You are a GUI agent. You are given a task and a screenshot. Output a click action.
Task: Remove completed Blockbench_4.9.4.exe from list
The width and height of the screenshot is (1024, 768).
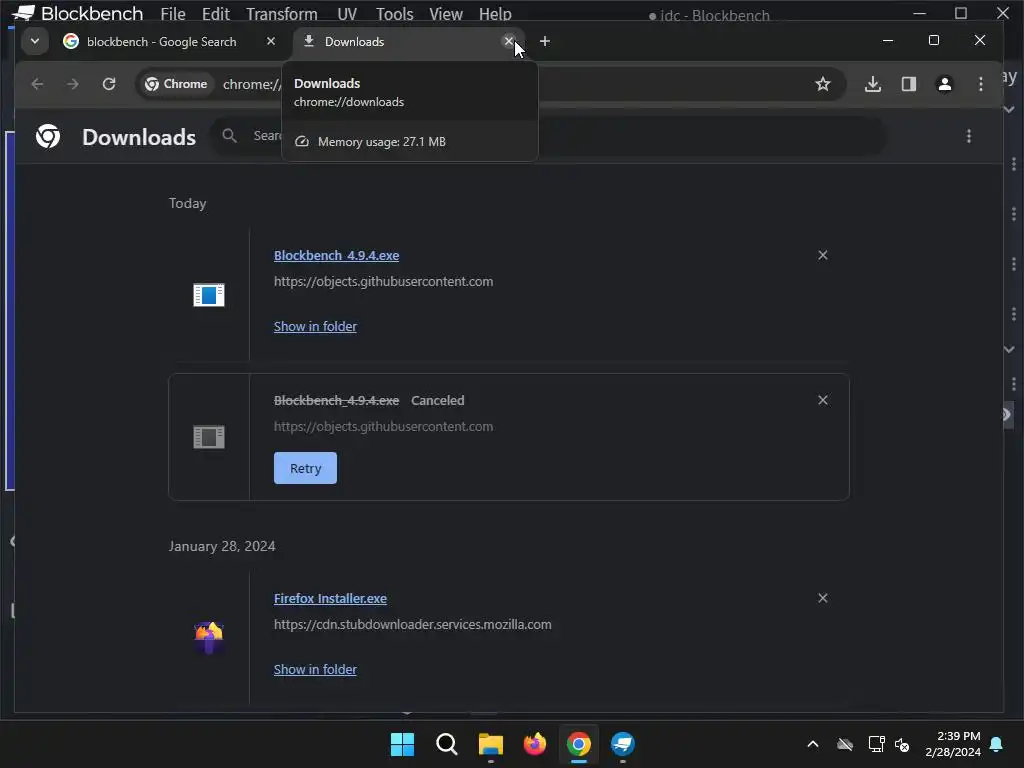(x=823, y=255)
